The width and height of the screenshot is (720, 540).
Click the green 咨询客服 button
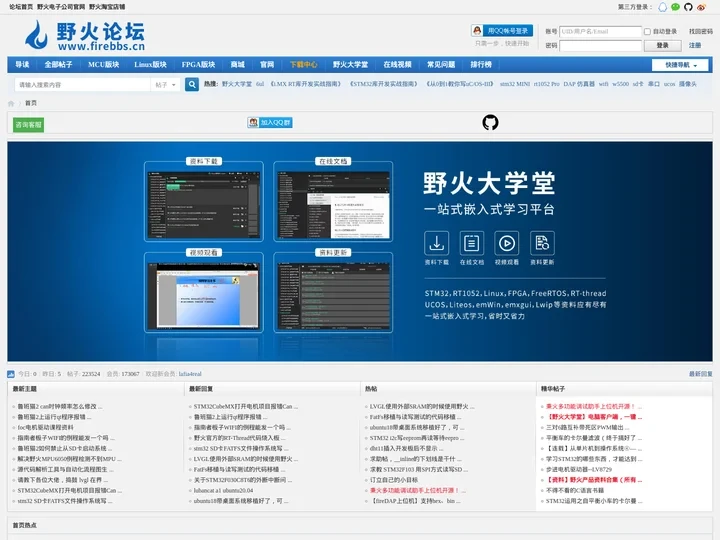pyautogui.click(x=28, y=124)
